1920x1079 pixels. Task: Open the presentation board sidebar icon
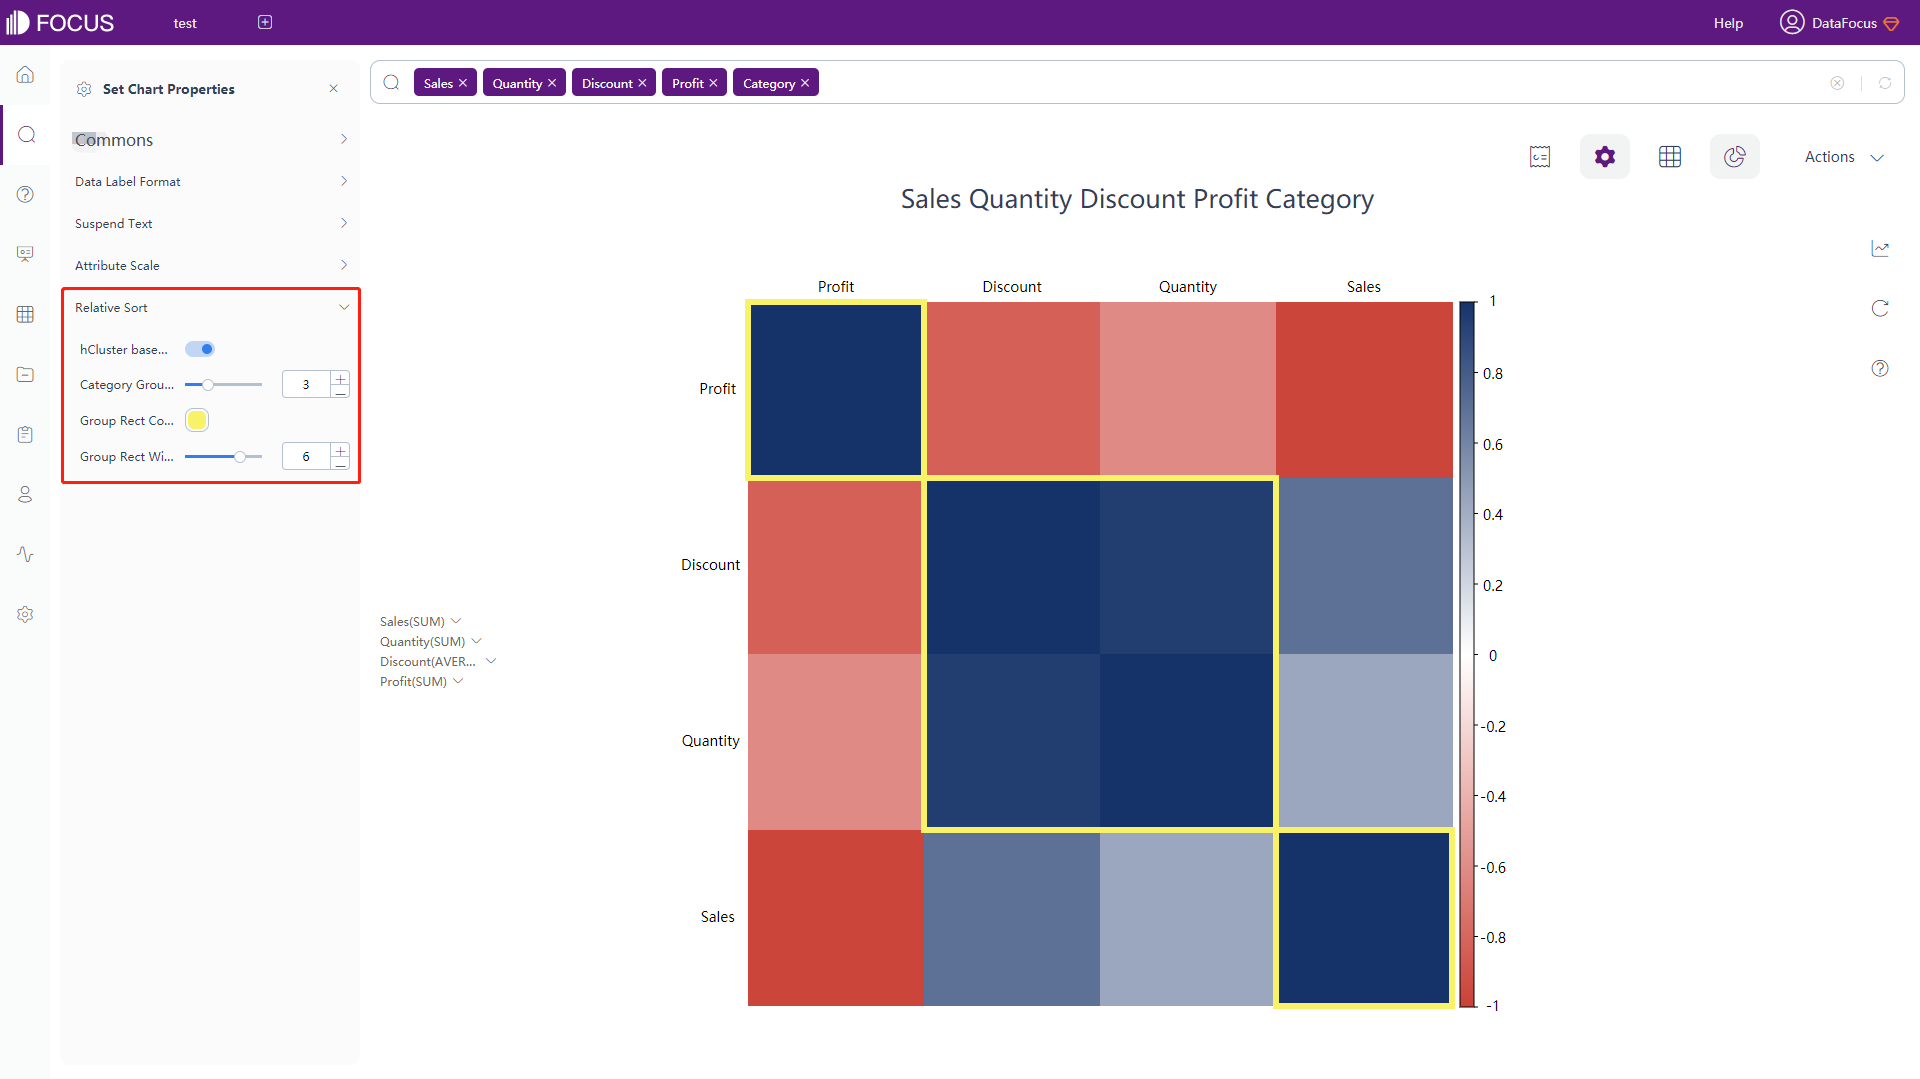point(25,254)
